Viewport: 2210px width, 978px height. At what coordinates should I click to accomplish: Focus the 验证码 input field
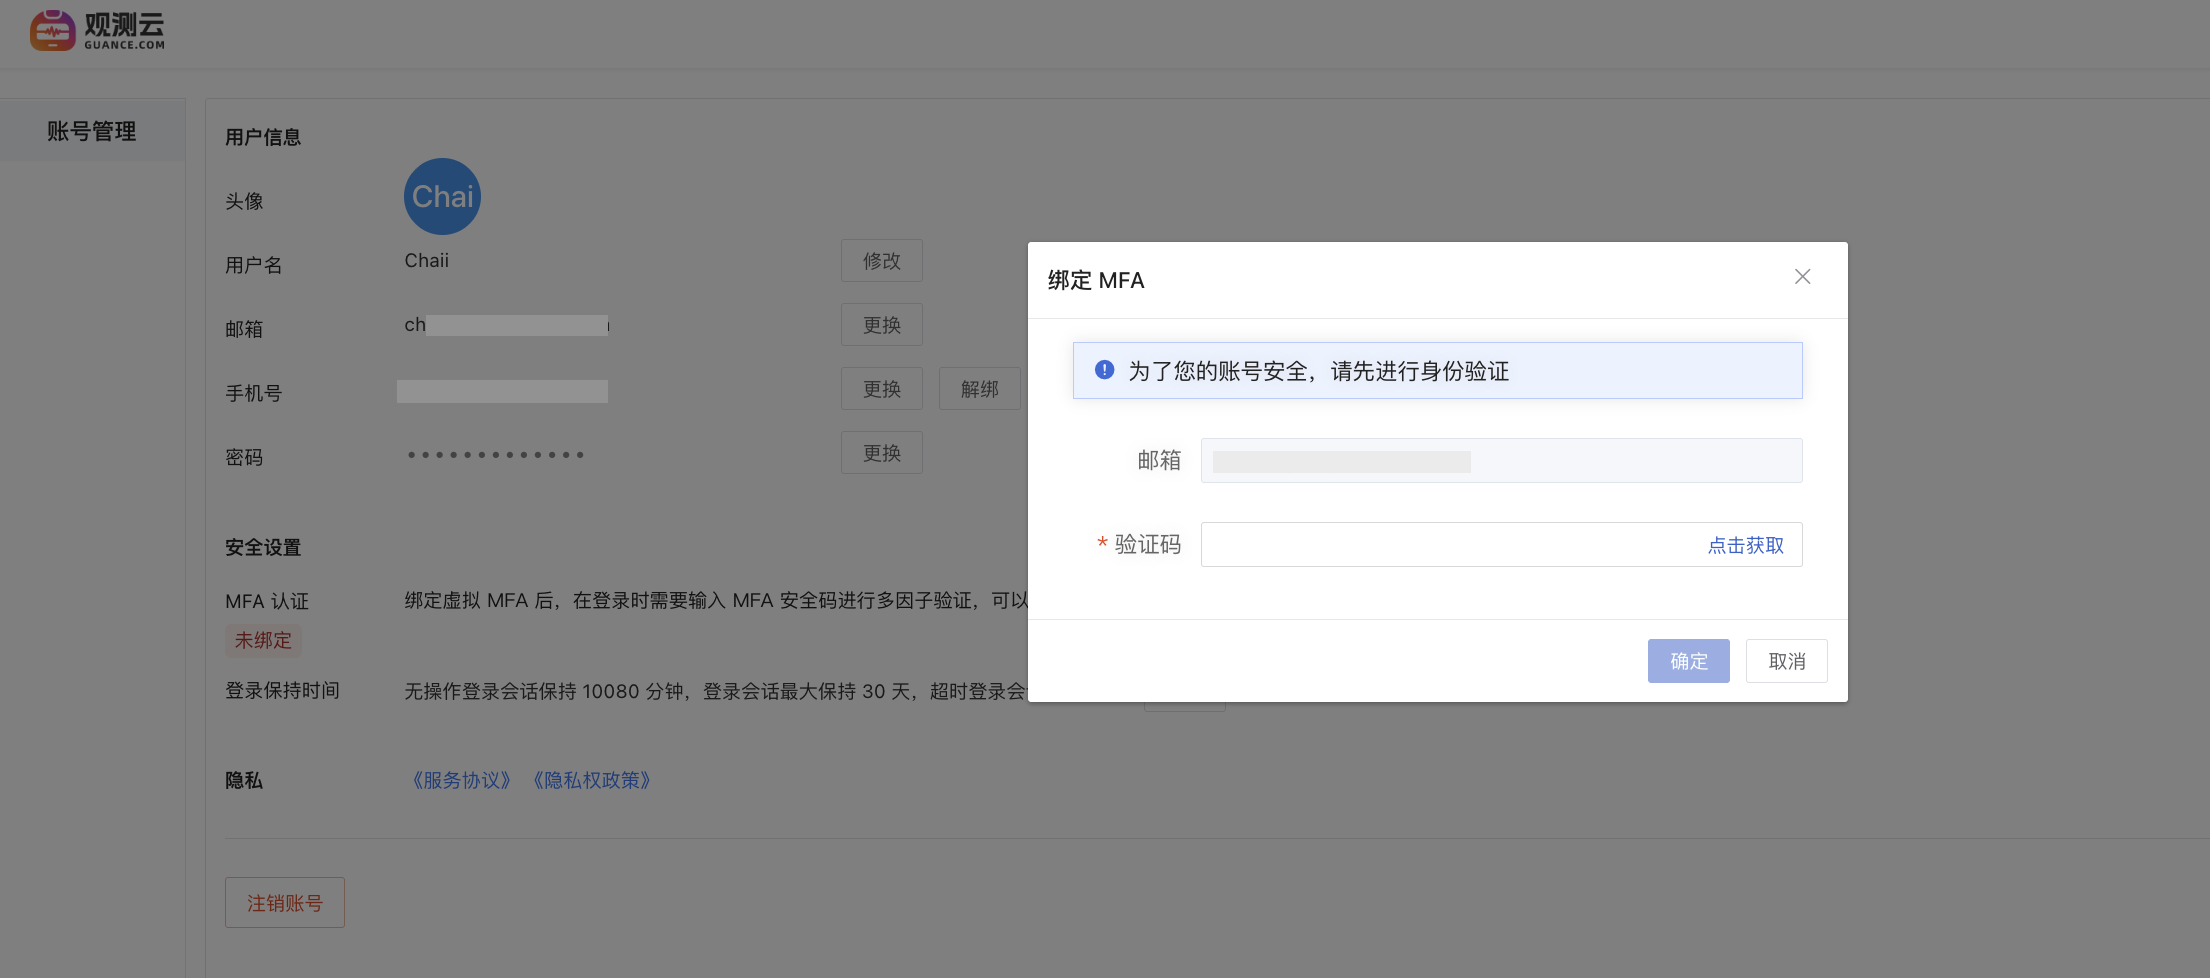pyautogui.click(x=1450, y=545)
